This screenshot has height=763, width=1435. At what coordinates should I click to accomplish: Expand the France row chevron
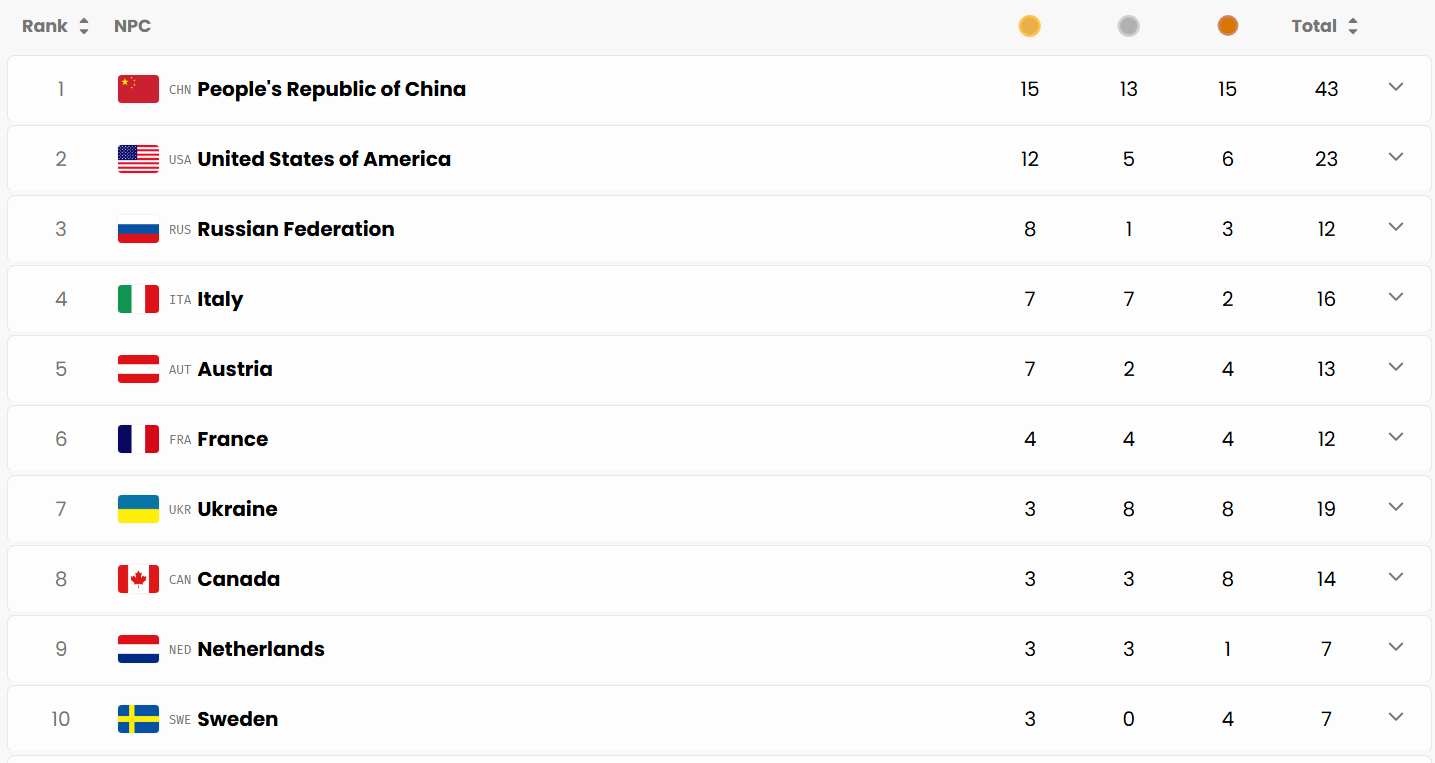(x=1396, y=437)
